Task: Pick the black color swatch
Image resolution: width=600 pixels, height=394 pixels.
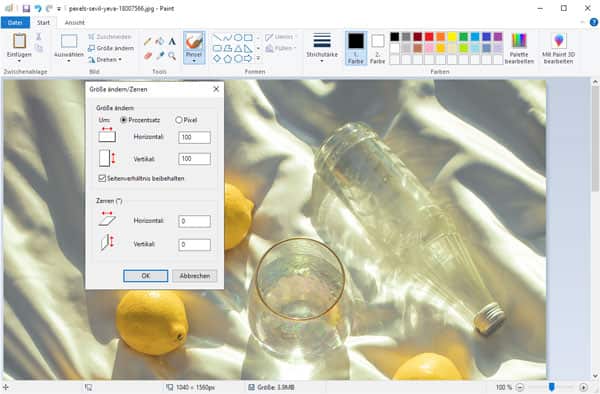Action: pos(395,37)
